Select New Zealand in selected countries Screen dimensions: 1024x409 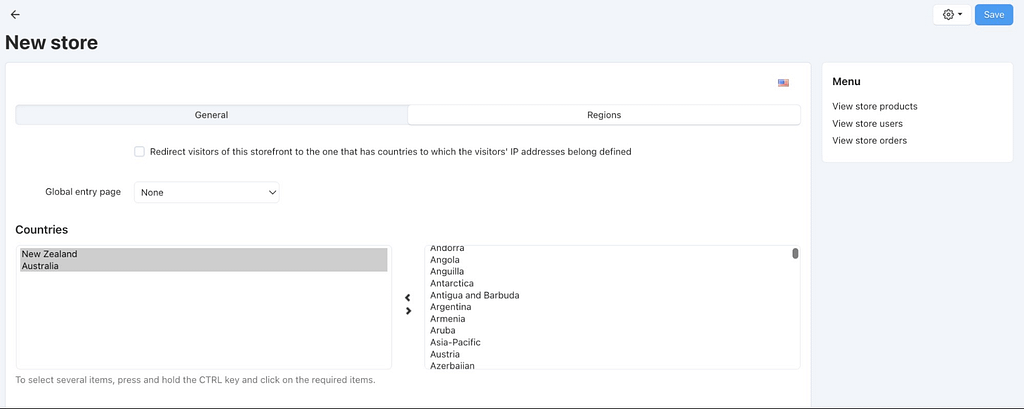pos(204,254)
